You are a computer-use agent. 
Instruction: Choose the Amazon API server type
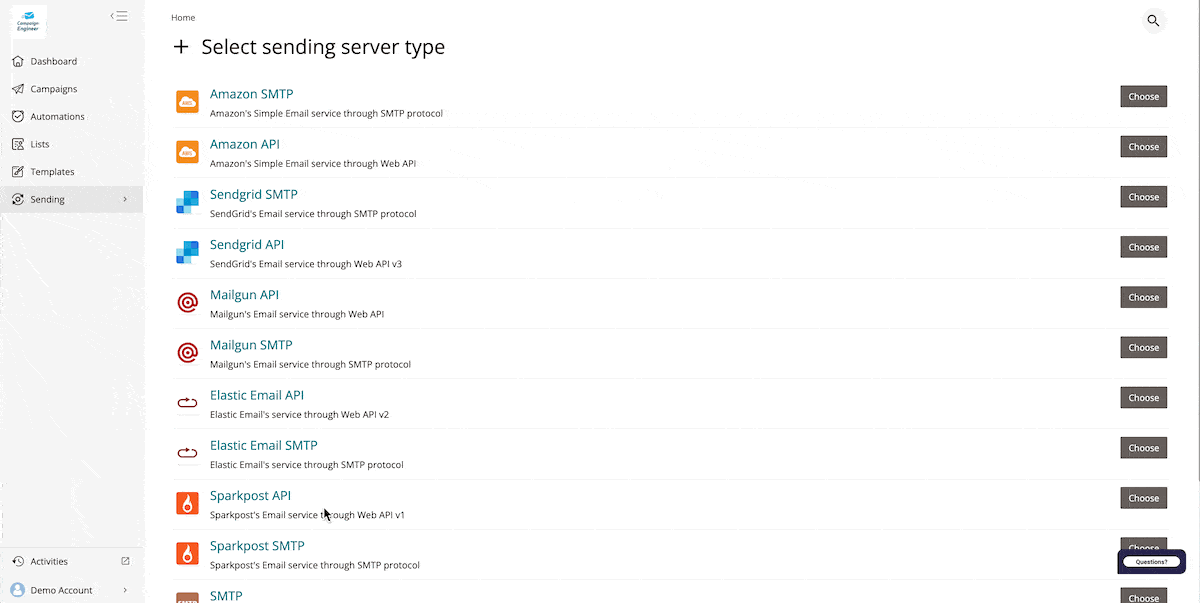1143,147
